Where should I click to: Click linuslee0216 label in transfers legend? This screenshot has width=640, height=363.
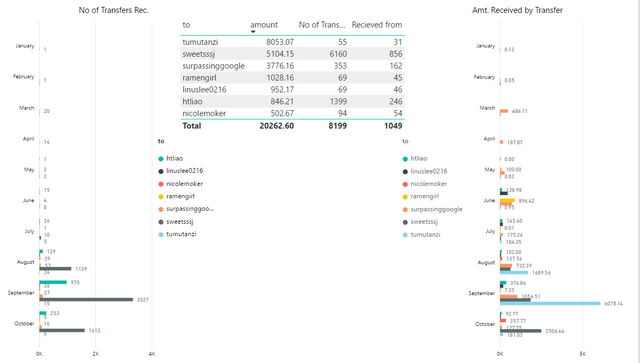[x=184, y=171]
